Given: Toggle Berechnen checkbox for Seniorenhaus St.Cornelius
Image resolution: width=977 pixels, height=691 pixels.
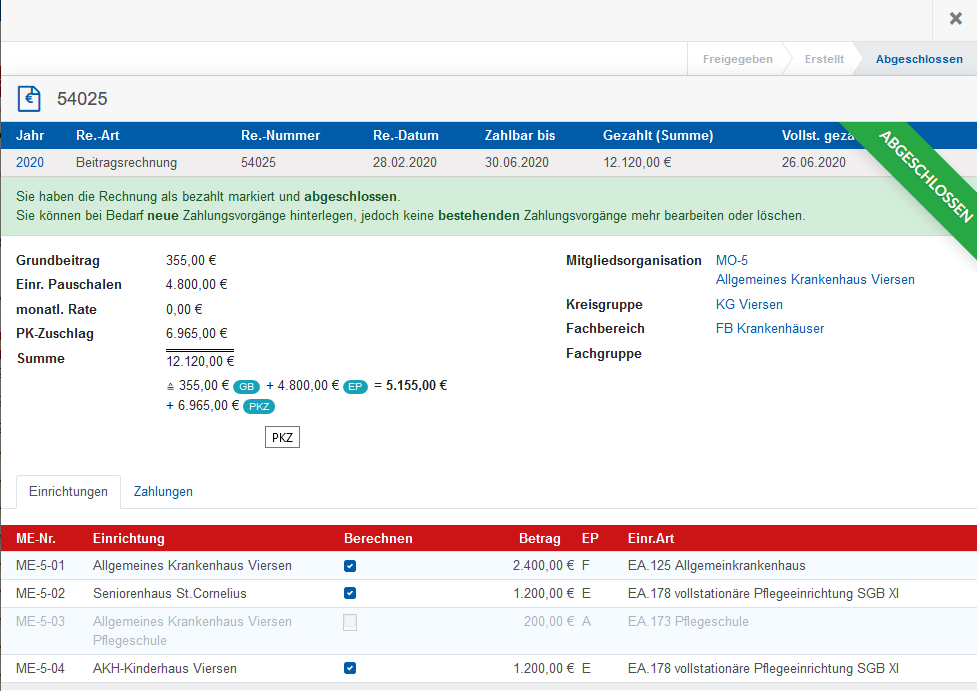Looking at the screenshot, I should [x=350, y=594].
